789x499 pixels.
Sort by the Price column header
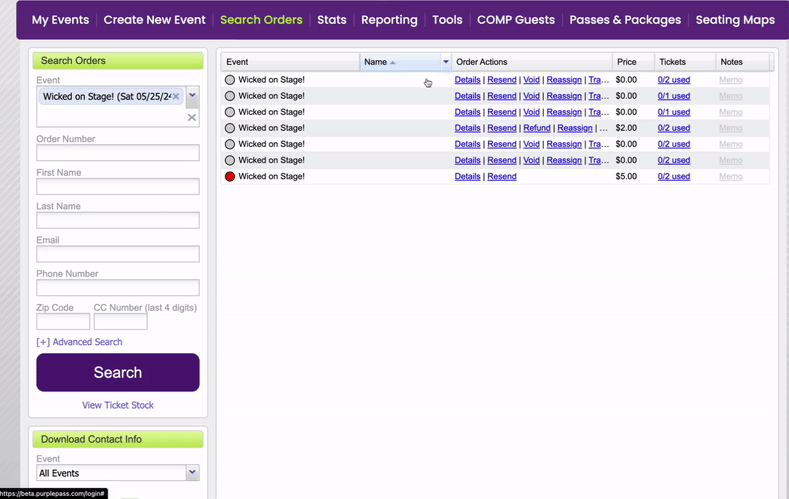pos(633,62)
